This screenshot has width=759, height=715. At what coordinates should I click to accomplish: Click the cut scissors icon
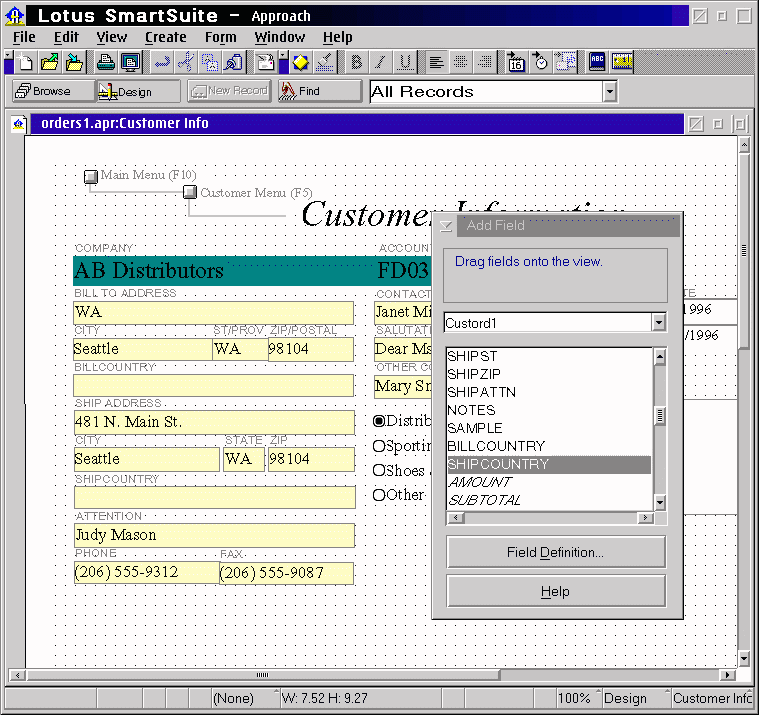pyautogui.click(x=186, y=62)
